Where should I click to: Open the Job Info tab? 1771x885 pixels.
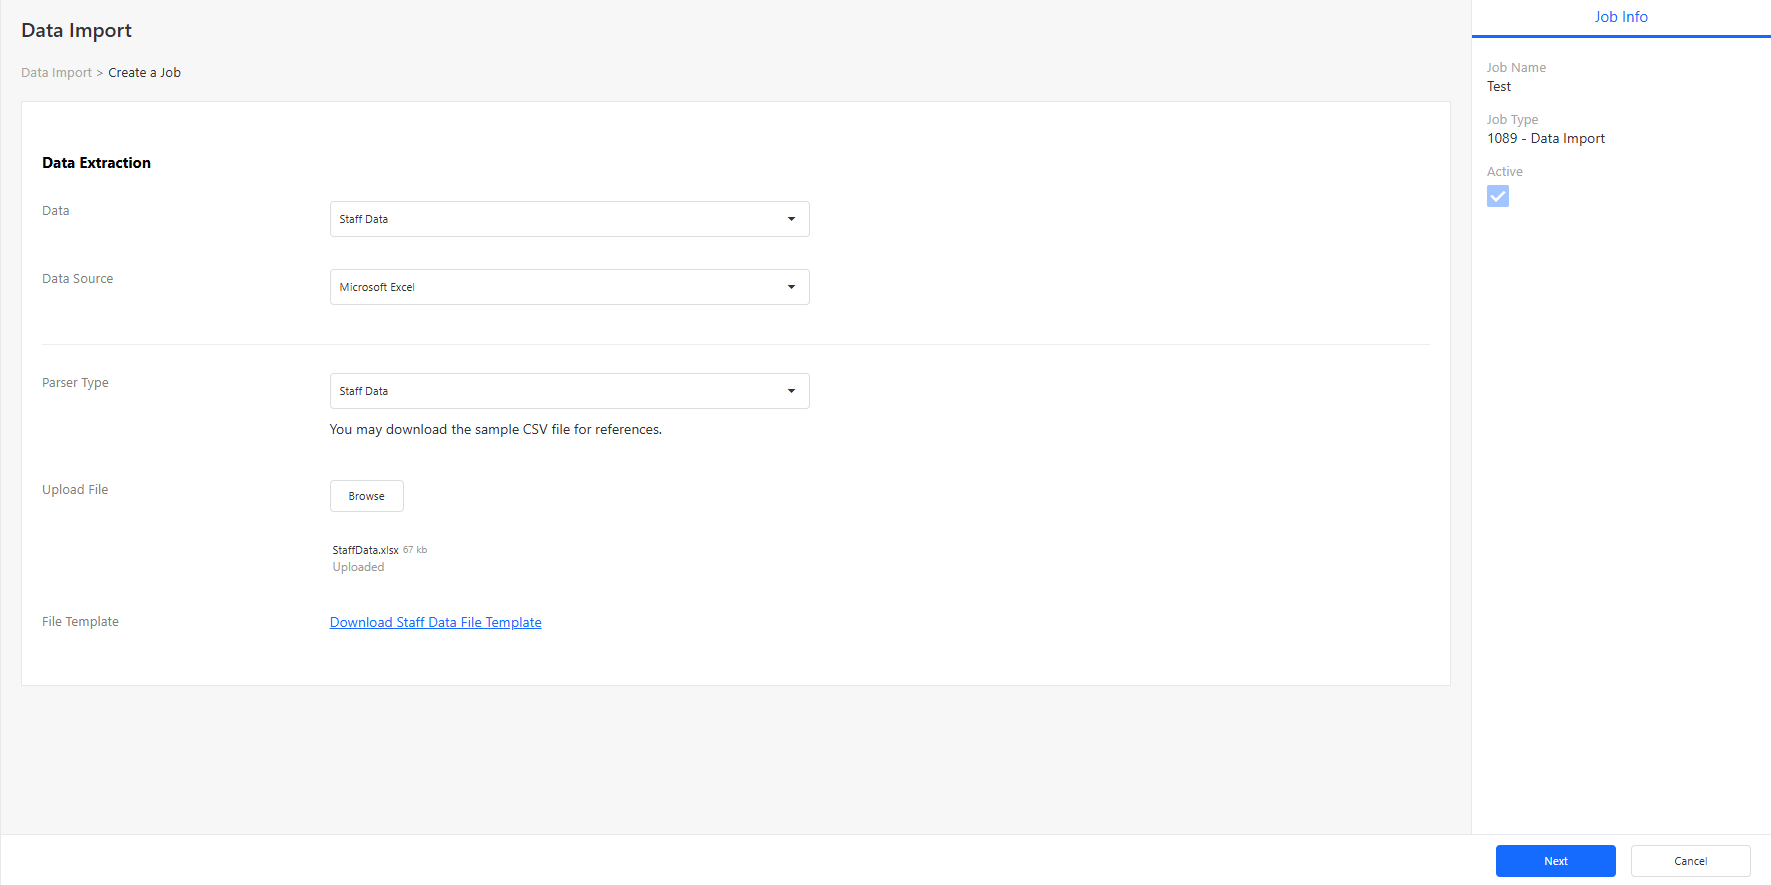tap(1620, 17)
